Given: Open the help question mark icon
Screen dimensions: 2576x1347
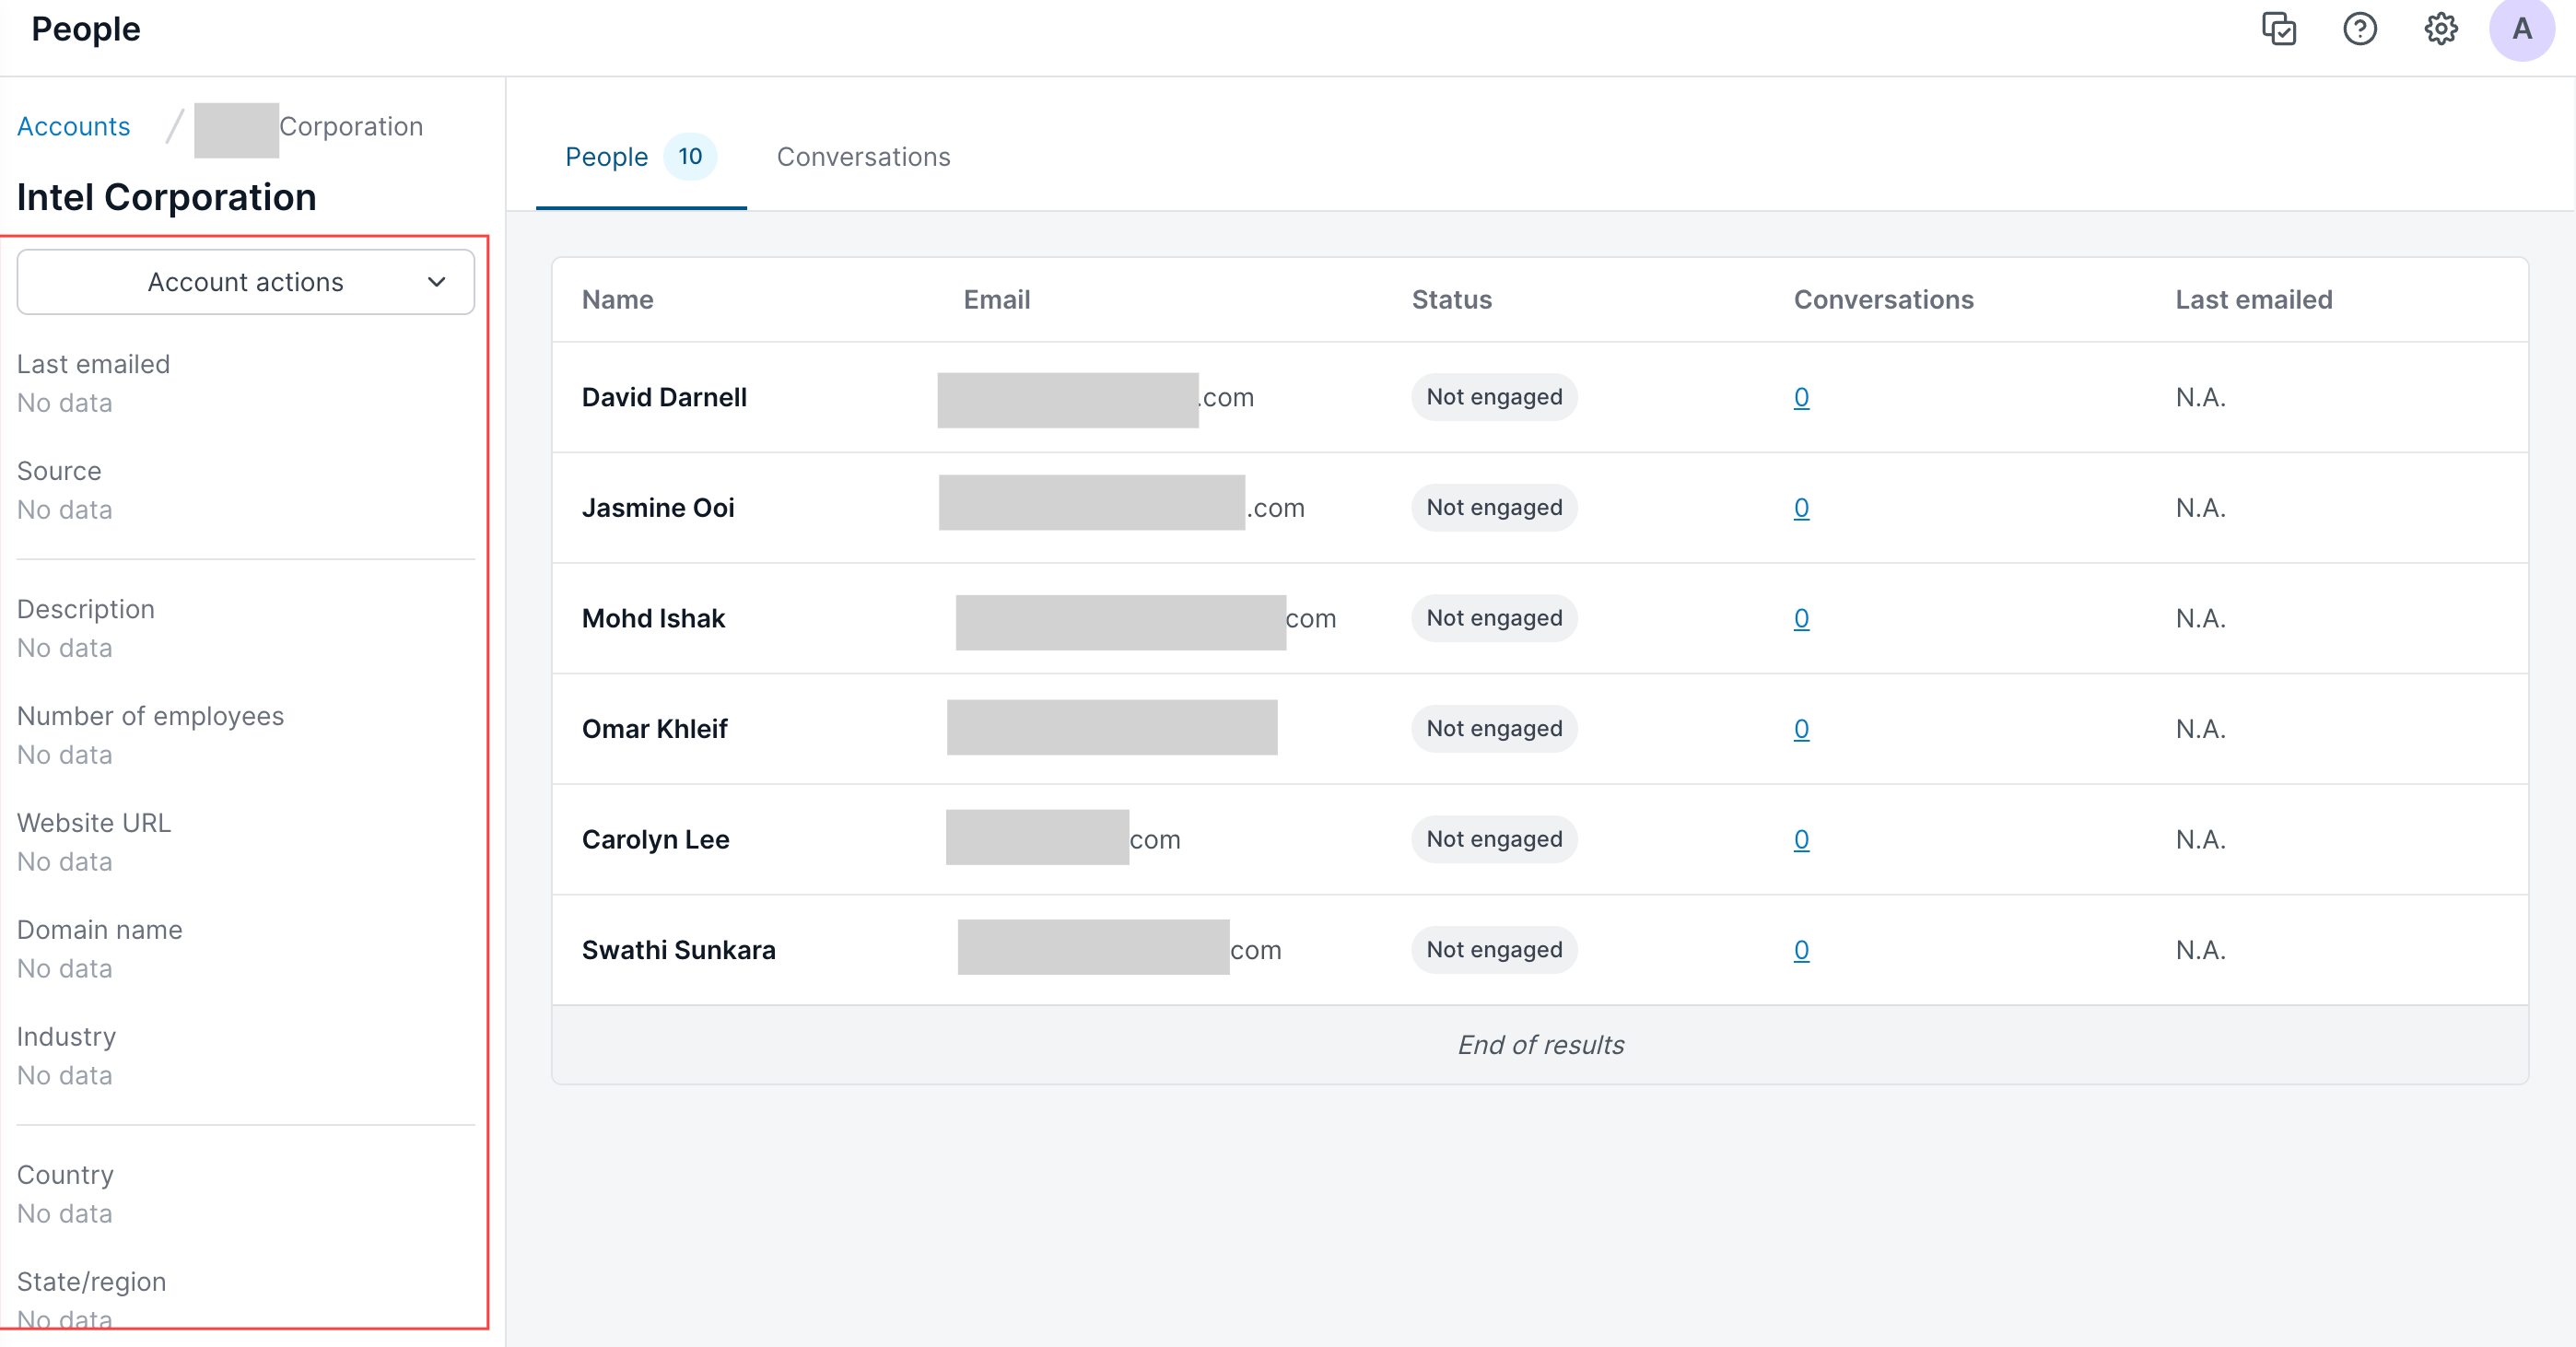Looking at the screenshot, I should click(2360, 29).
